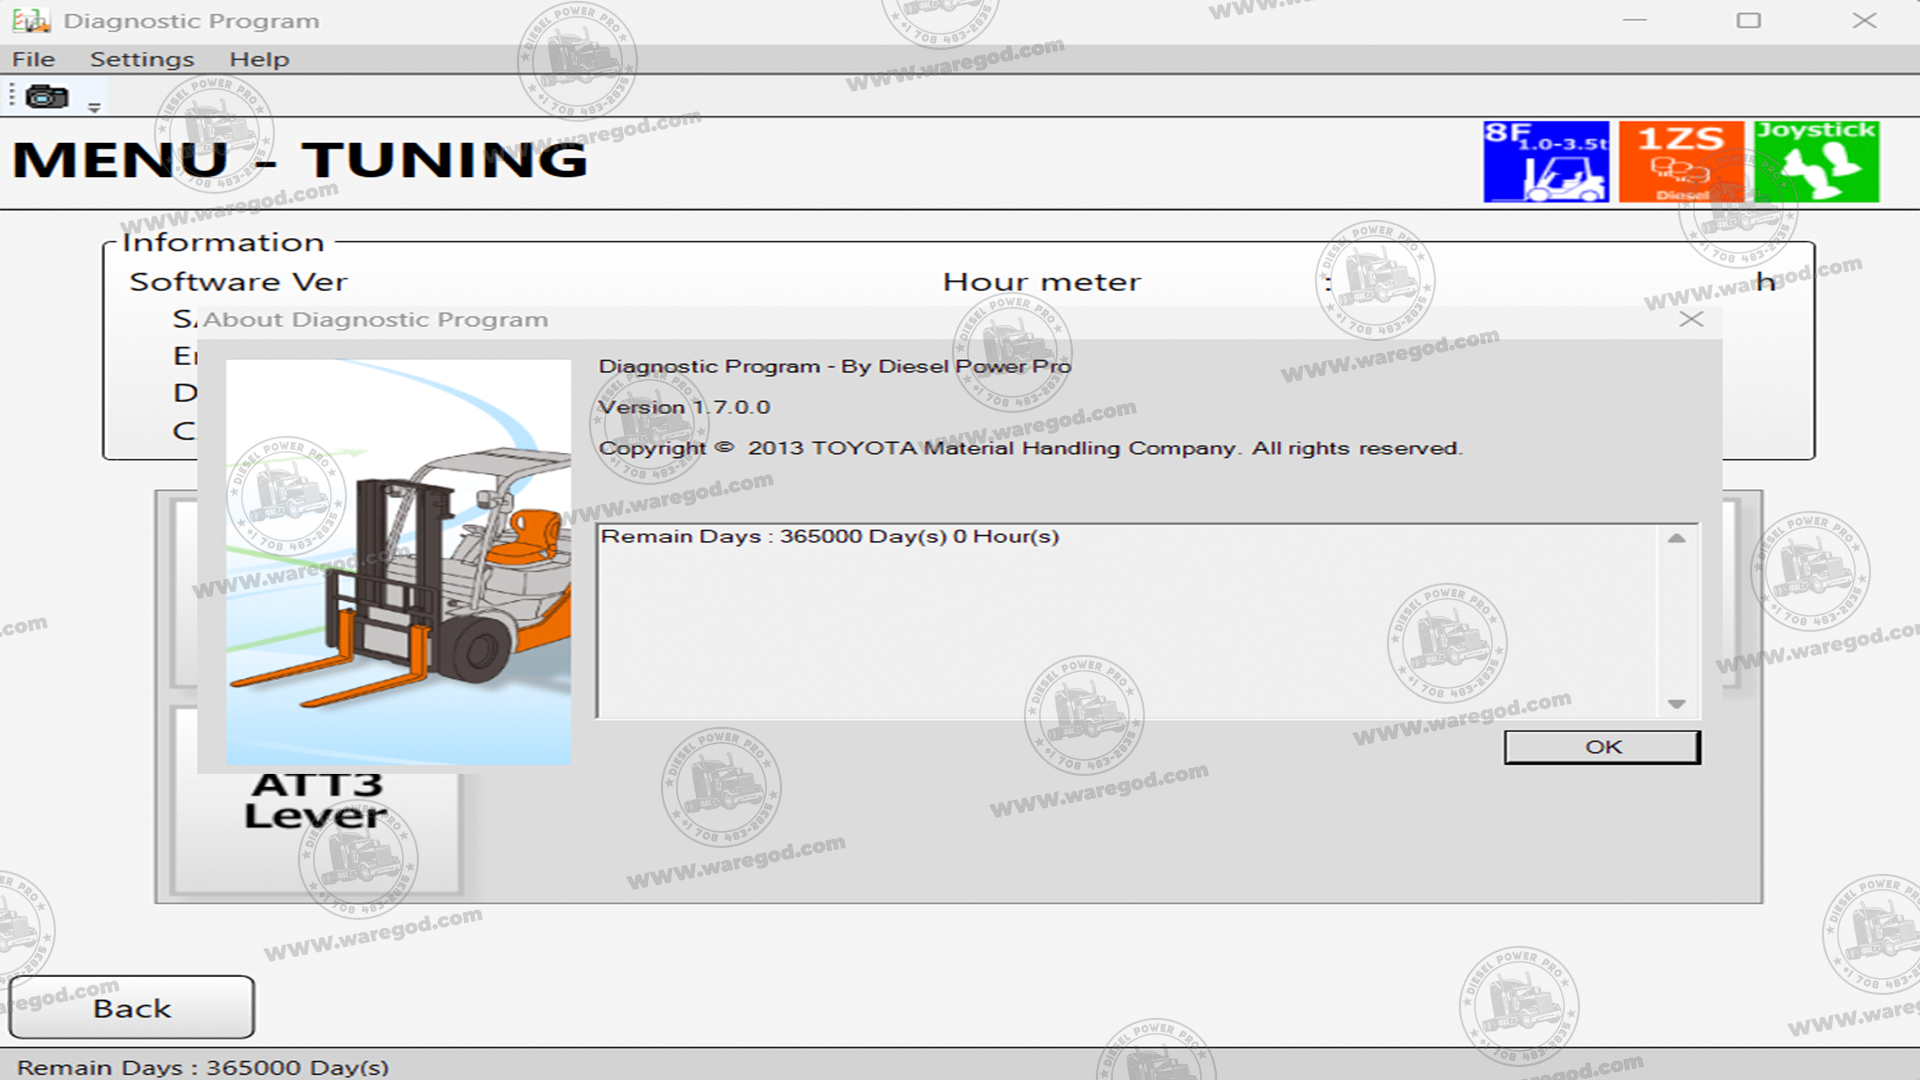This screenshot has height=1080, width=1920.
Task: Open the toolbar overflow dropdown arrow
Action: coord(94,107)
